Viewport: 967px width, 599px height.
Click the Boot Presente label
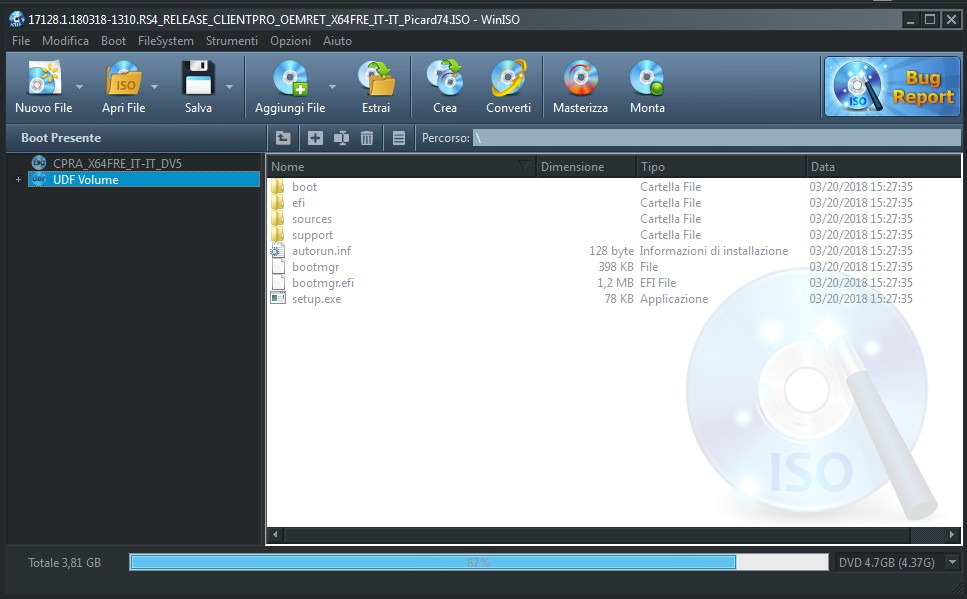[61, 138]
